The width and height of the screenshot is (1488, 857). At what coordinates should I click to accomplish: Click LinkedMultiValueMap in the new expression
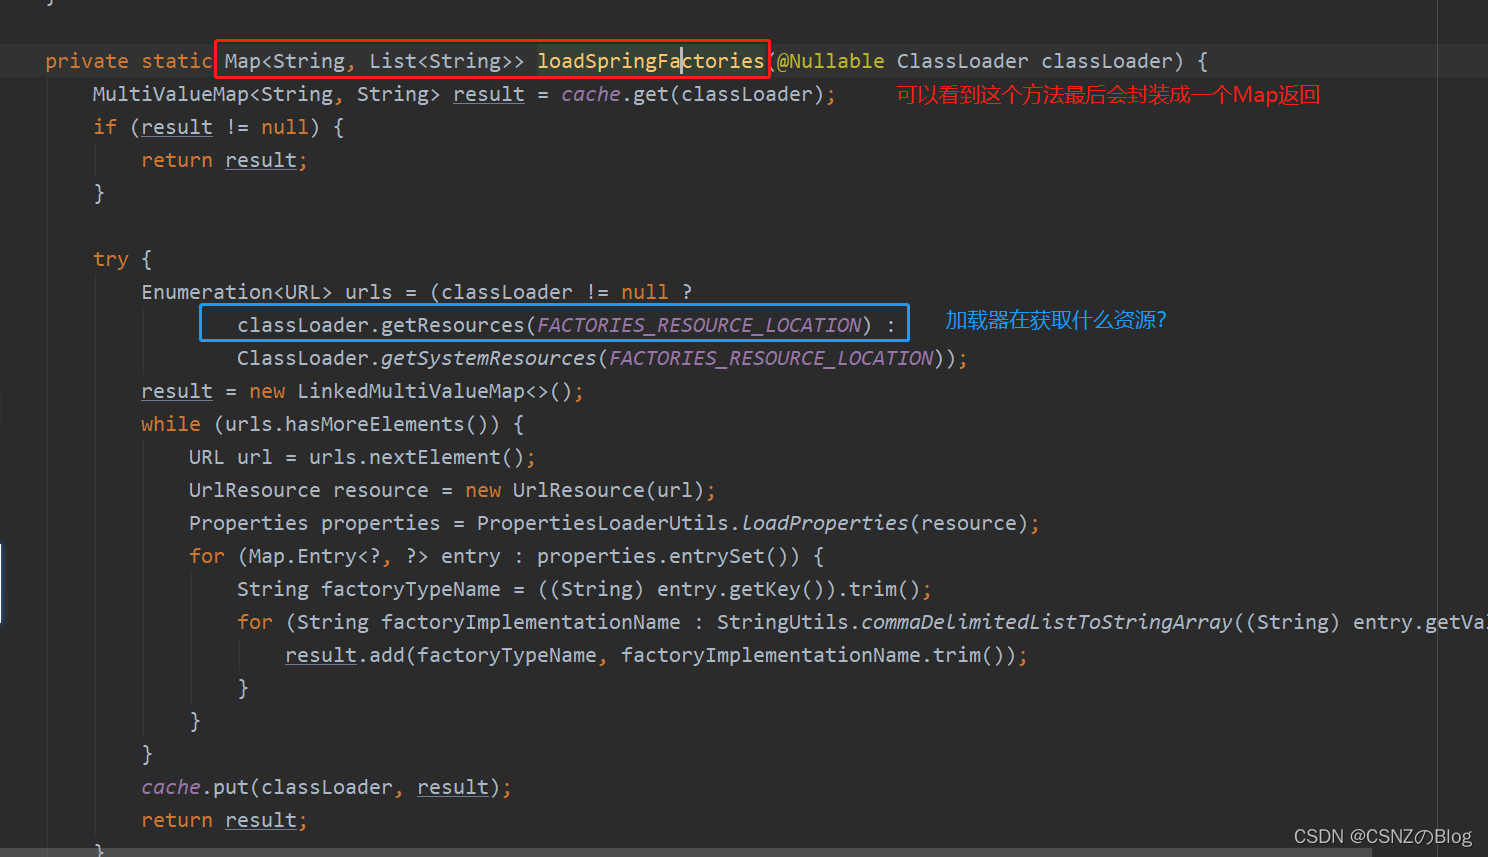[x=411, y=391]
